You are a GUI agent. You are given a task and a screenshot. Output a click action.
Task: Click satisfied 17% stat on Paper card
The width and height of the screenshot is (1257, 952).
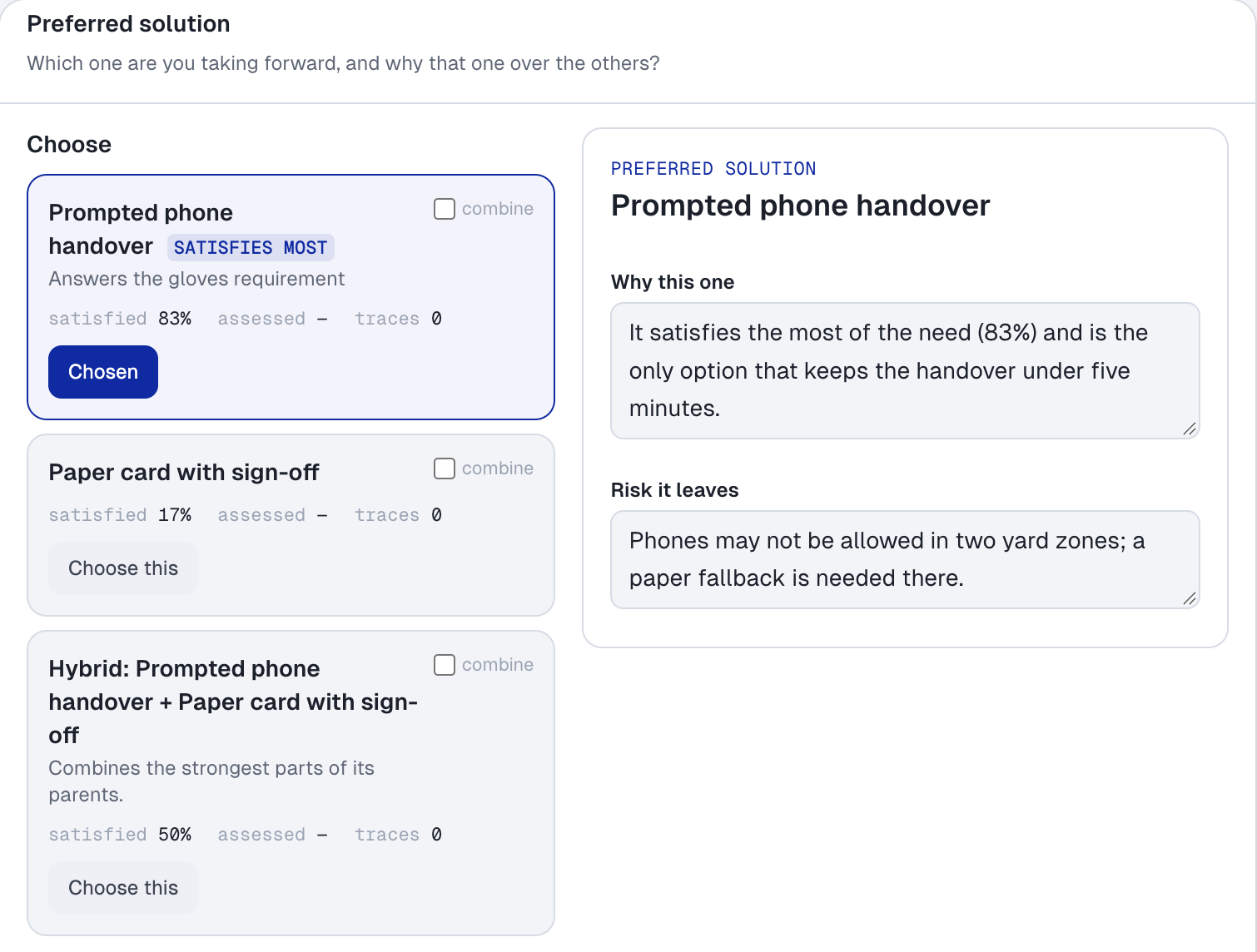tap(120, 515)
